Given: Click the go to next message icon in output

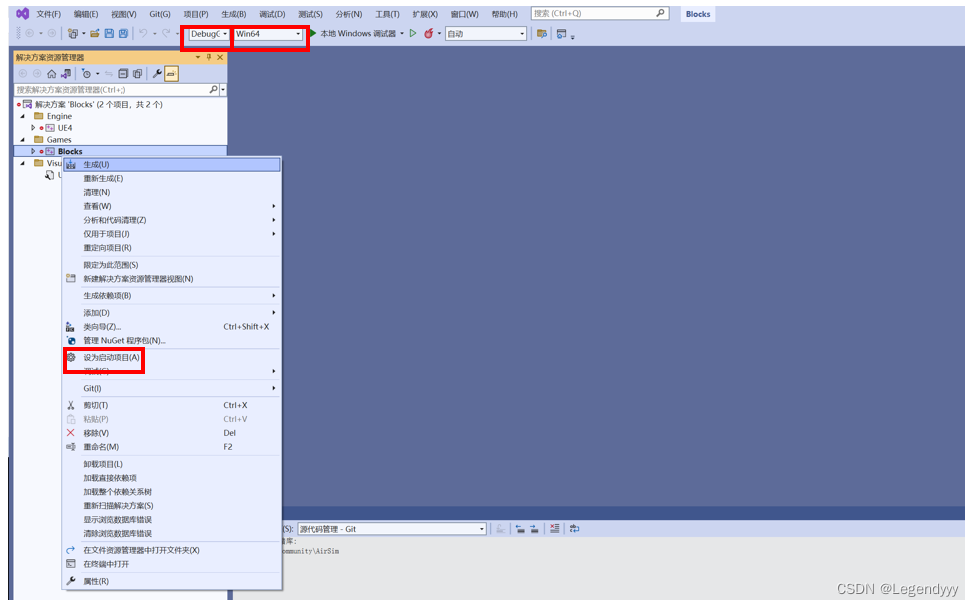Looking at the screenshot, I should click(534, 528).
